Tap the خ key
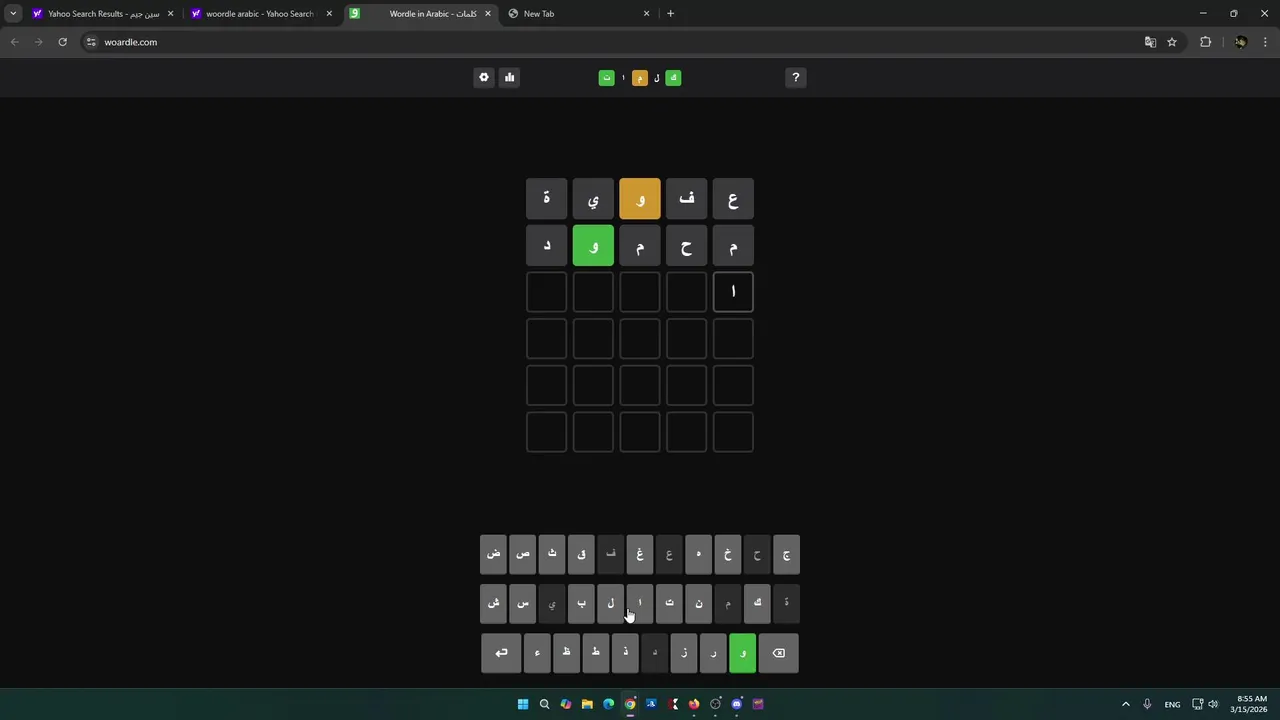1280x720 pixels. point(728,554)
